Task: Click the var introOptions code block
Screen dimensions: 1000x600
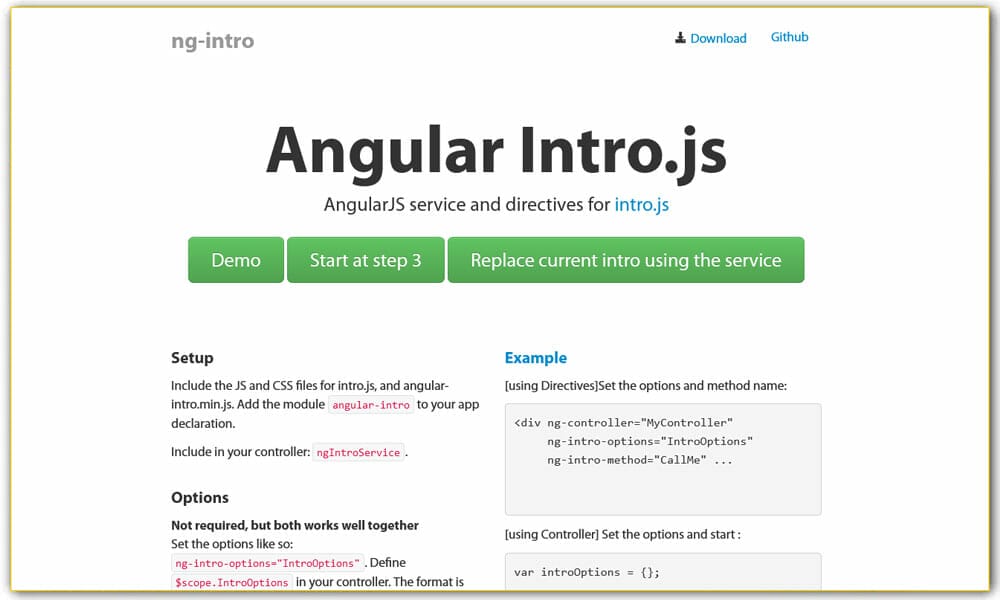Action: (662, 571)
